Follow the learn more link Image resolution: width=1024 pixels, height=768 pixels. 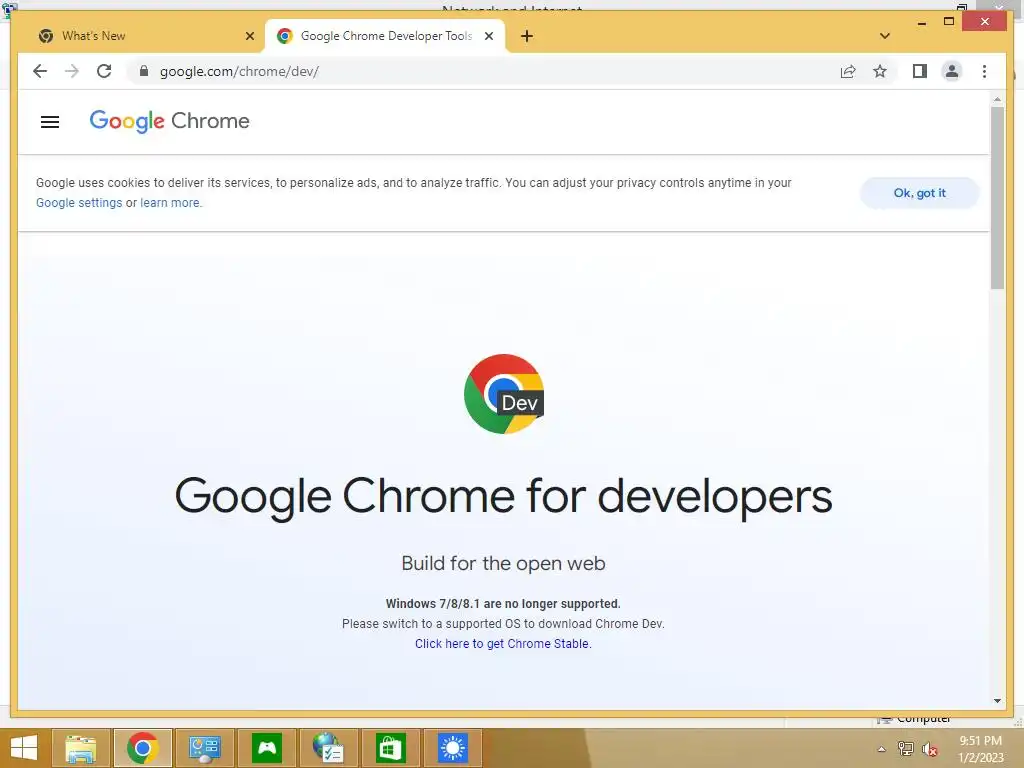coord(170,202)
